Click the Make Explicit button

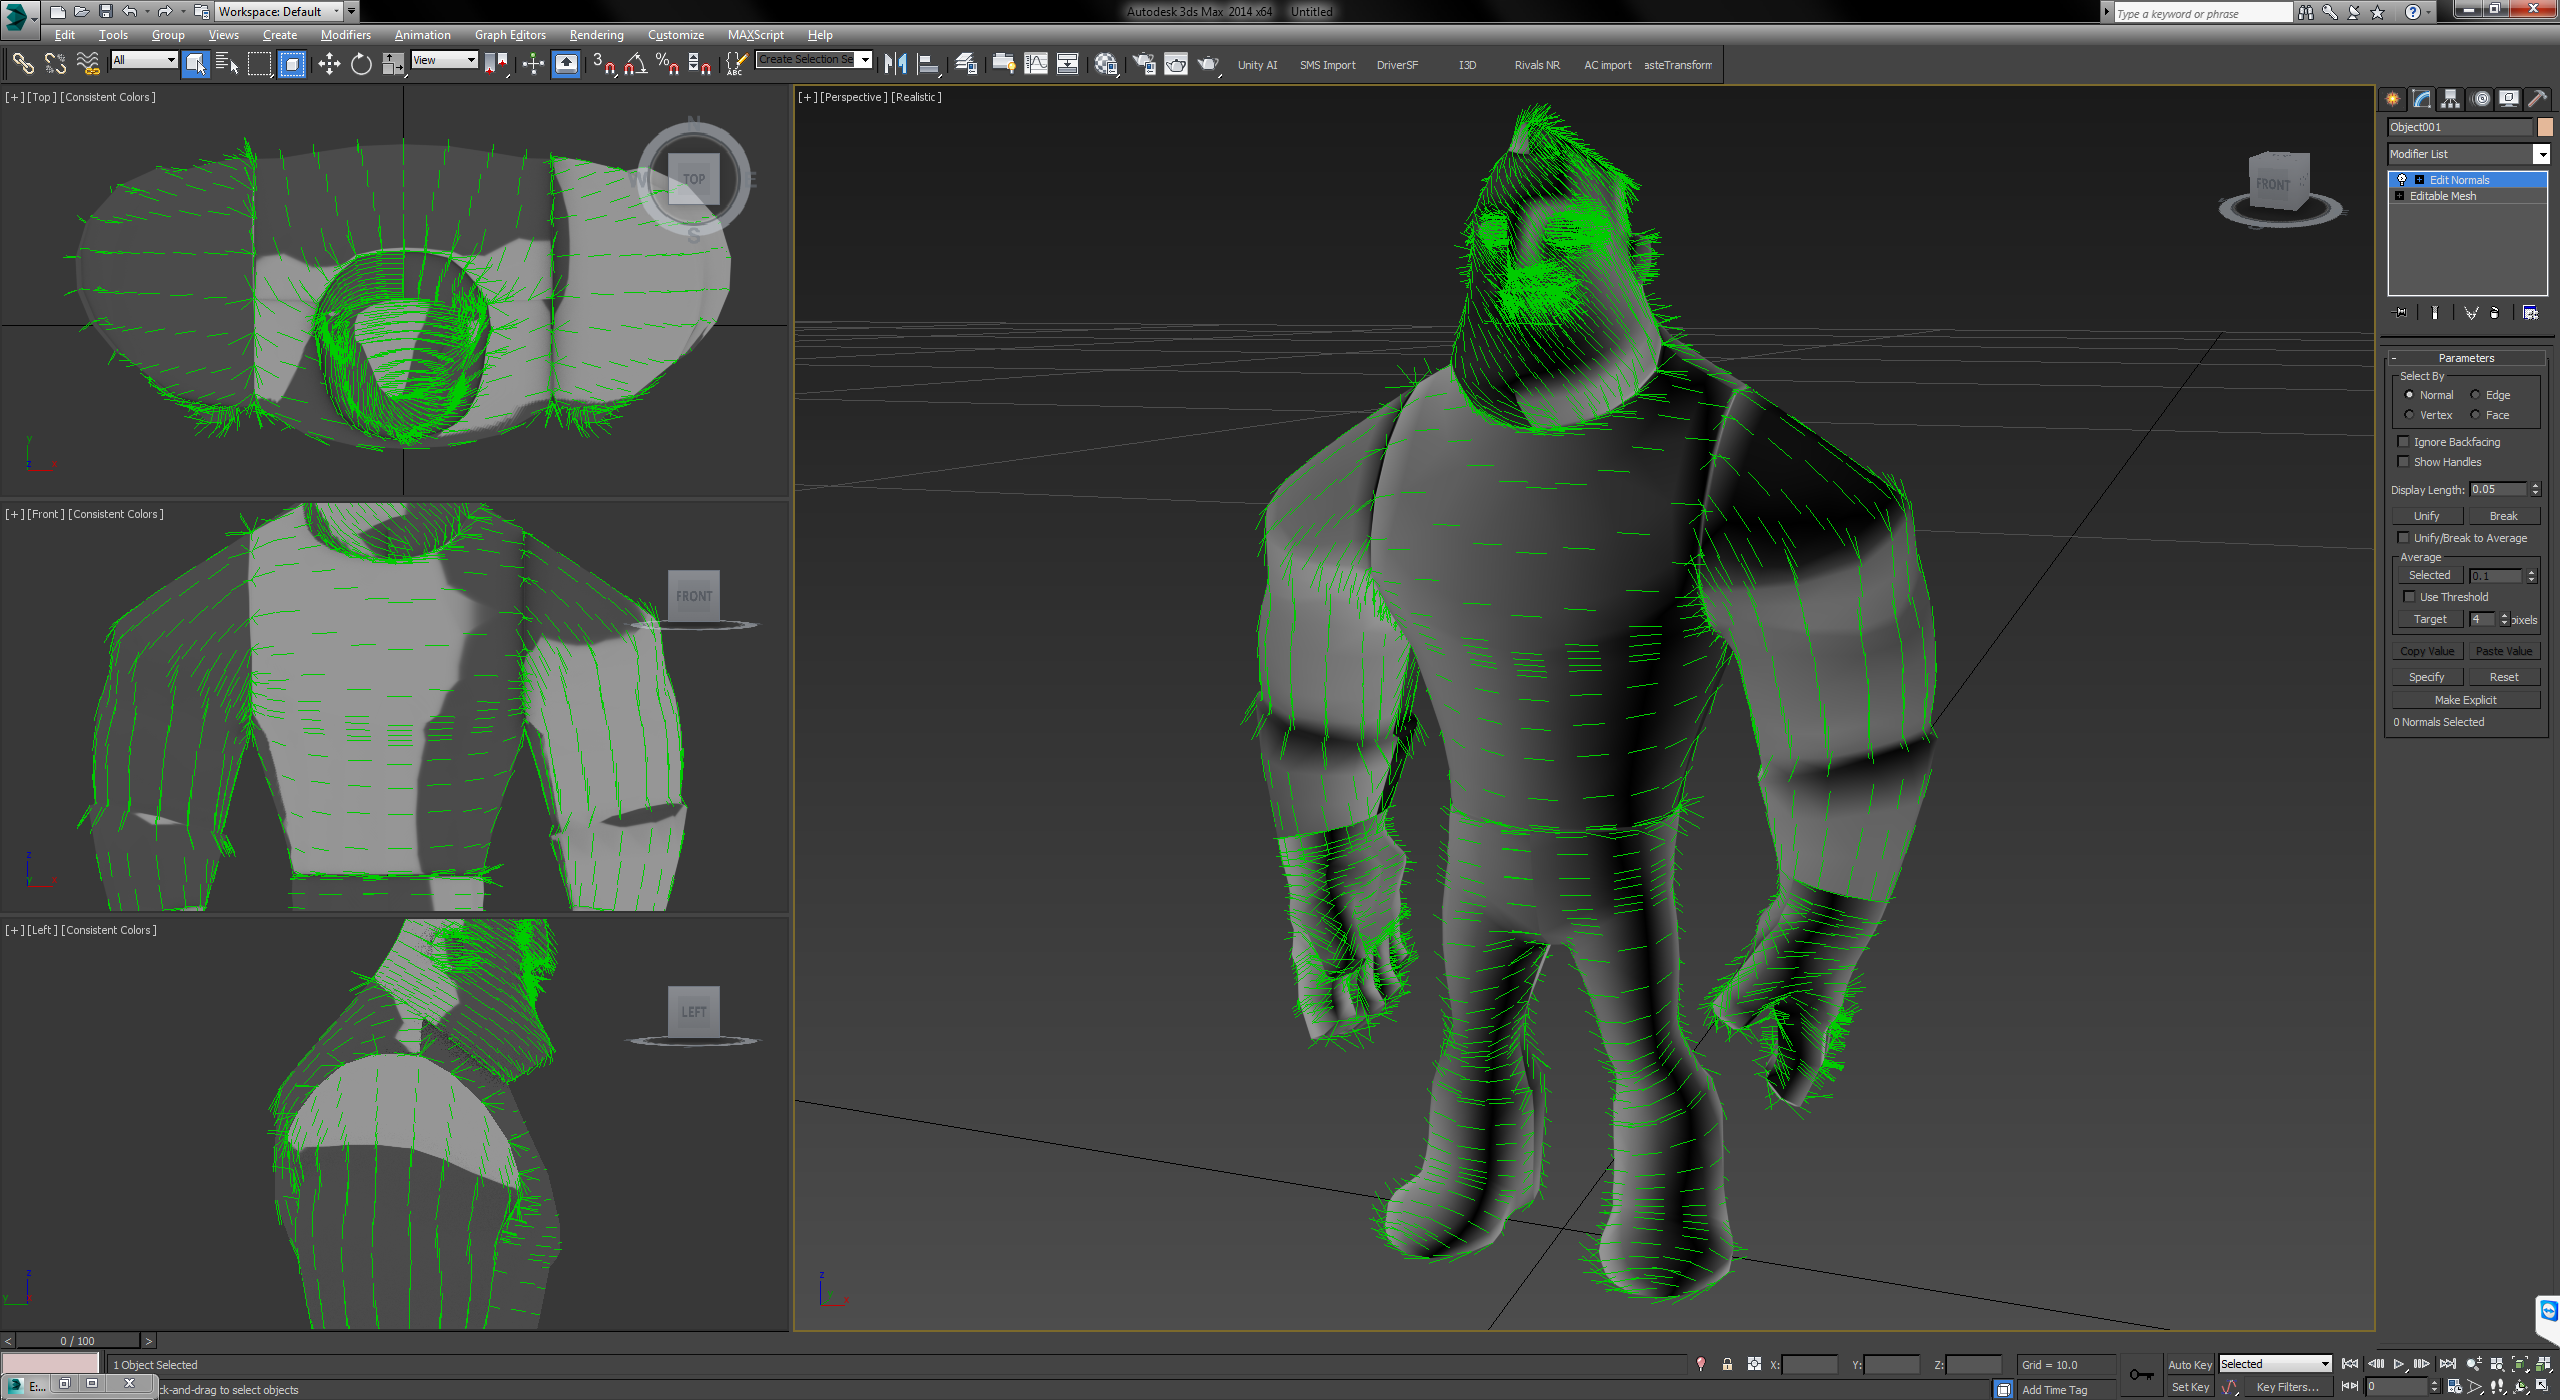[x=2465, y=700]
